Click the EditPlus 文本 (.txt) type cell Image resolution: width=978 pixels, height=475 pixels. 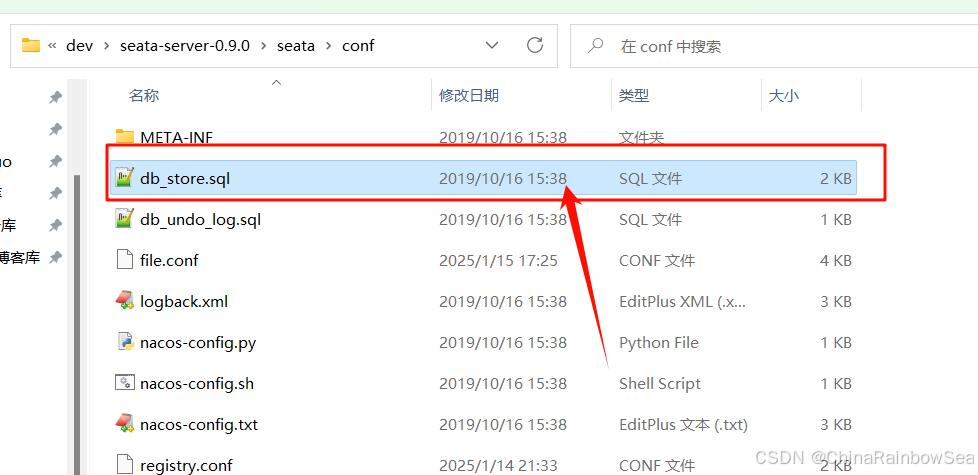coord(683,425)
